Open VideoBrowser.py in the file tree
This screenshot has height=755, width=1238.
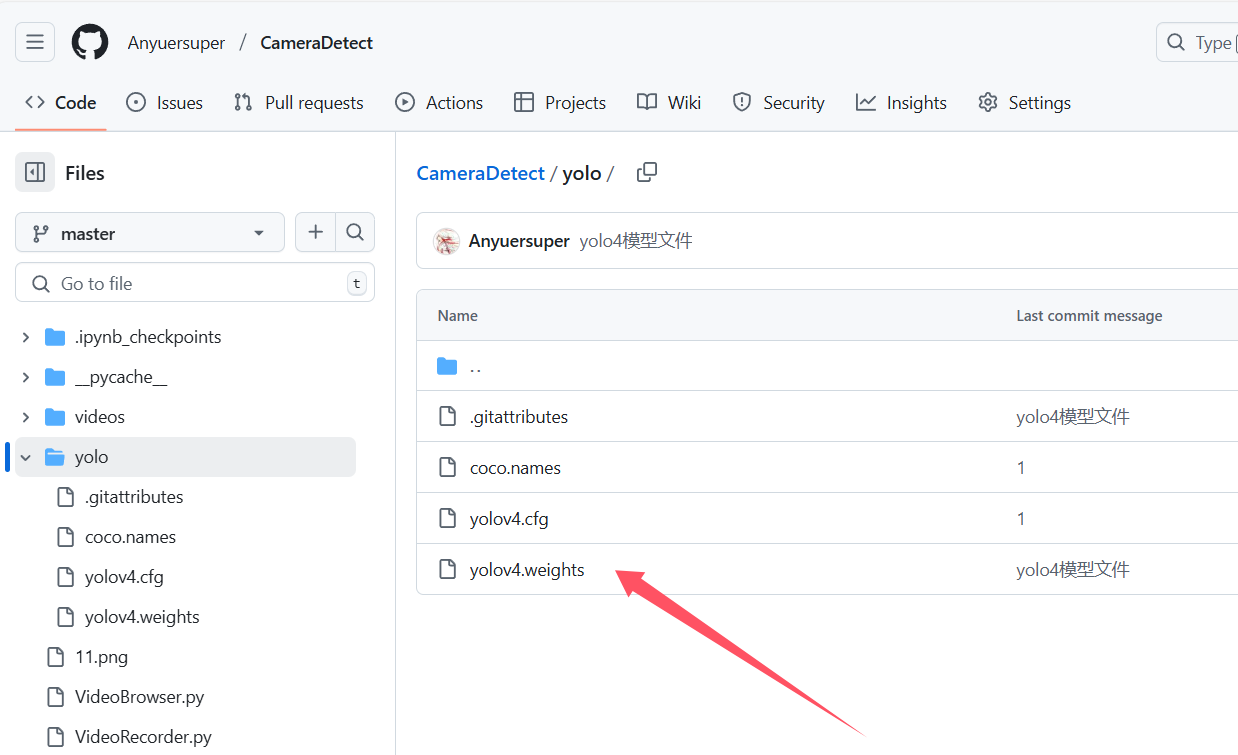tap(139, 697)
